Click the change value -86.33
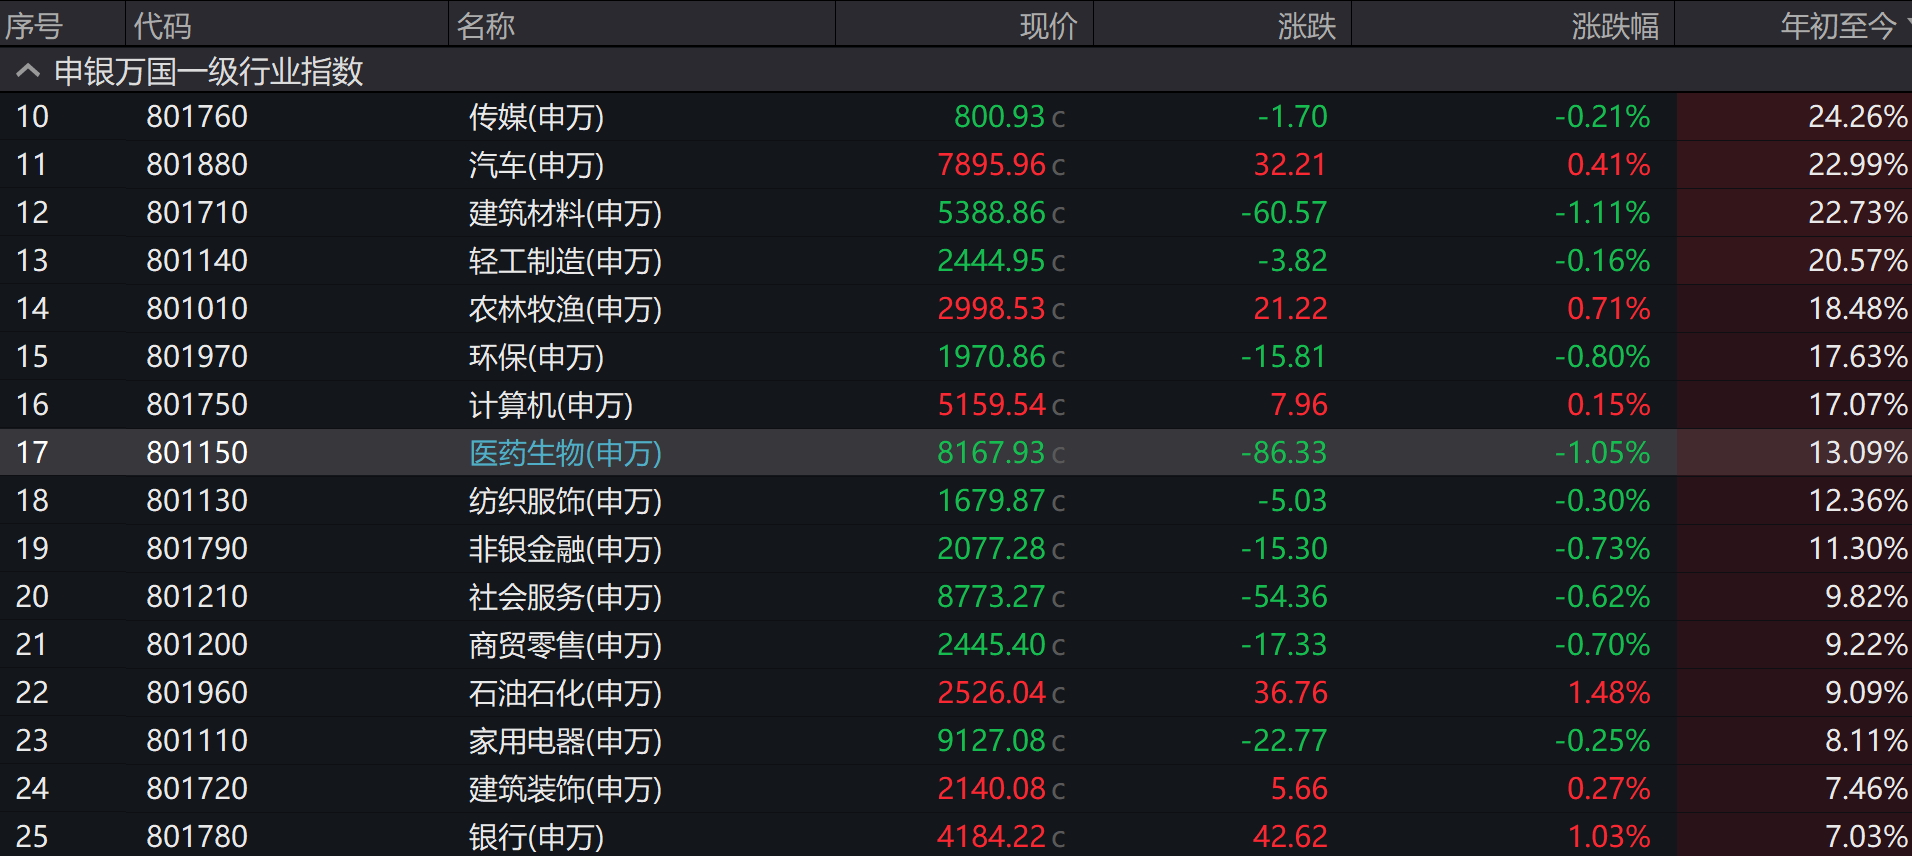 (1284, 453)
